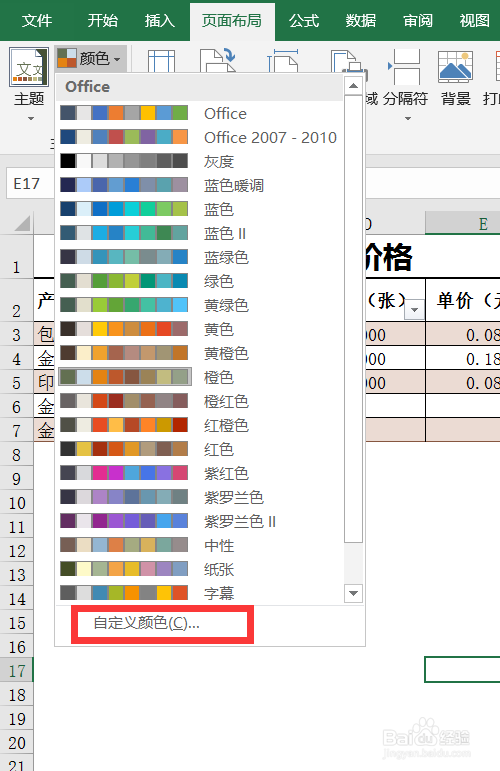Open the filter dropdown in header row
500x771 pixels.
[414, 309]
